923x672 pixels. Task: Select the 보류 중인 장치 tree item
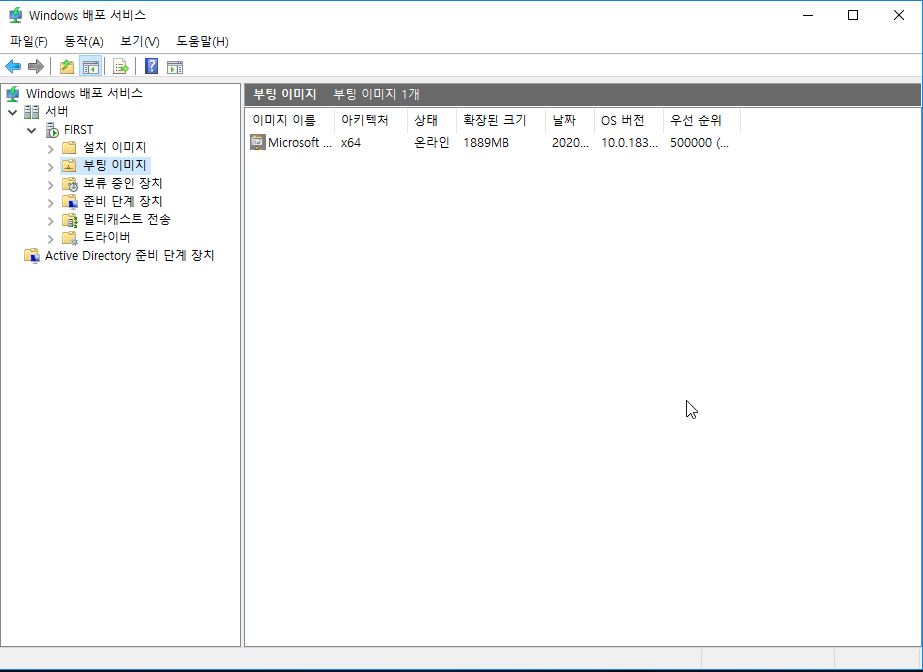122,184
